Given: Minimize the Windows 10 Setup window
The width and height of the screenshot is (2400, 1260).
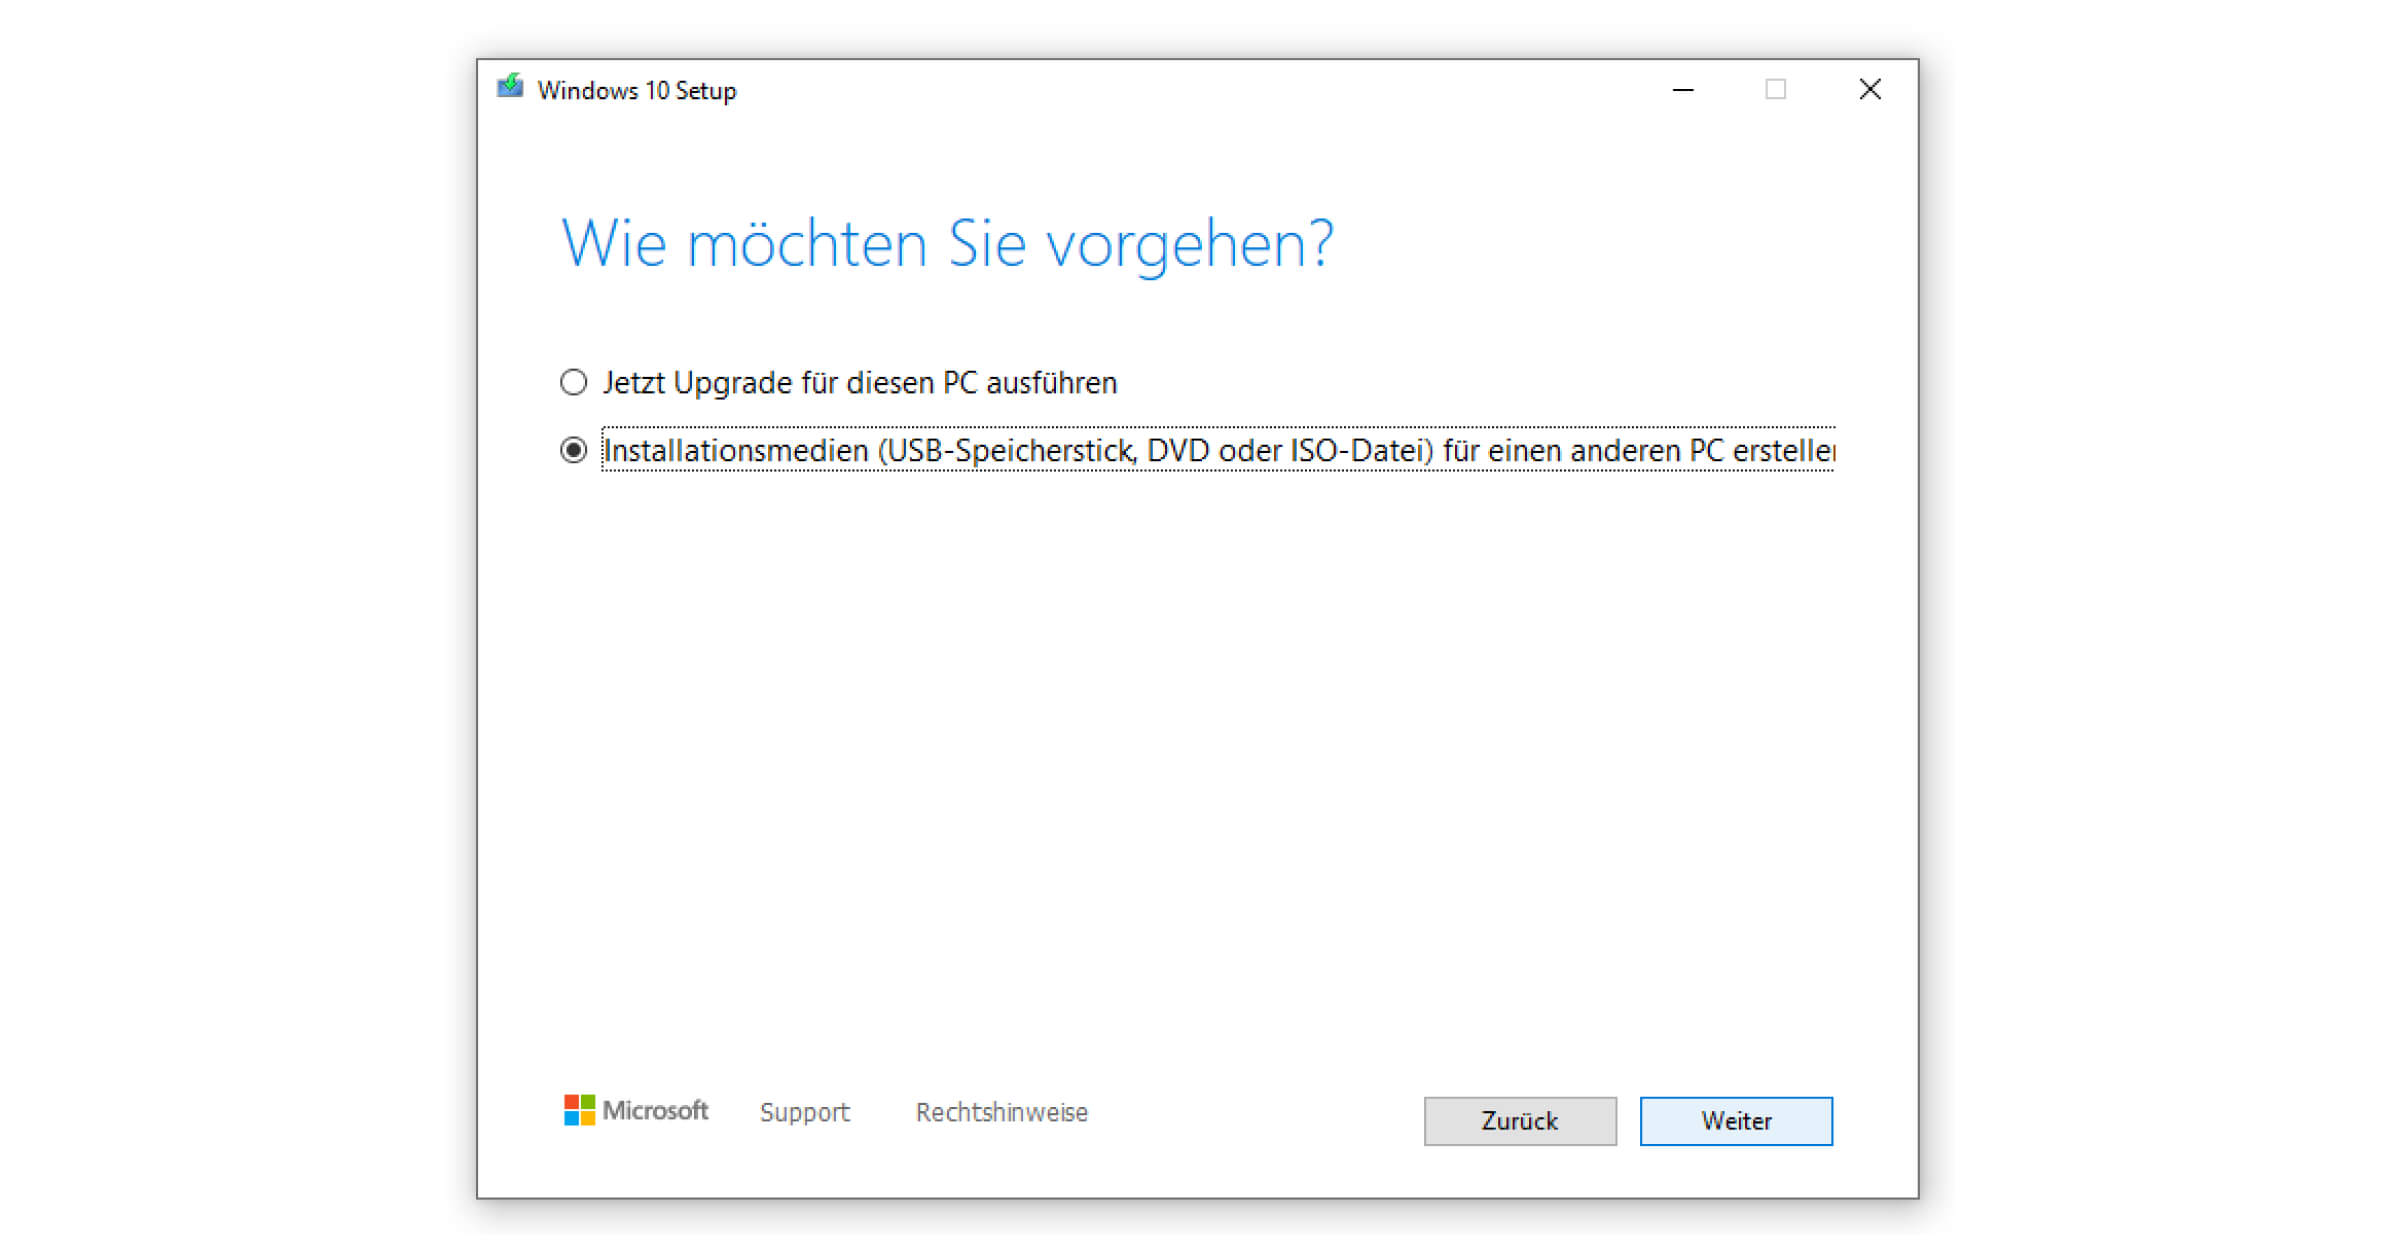Looking at the screenshot, I should 1684,89.
